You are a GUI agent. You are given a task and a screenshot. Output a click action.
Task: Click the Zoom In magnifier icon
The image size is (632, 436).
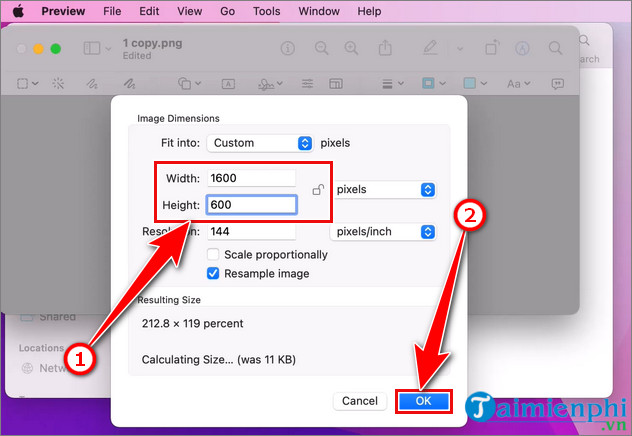click(351, 48)
